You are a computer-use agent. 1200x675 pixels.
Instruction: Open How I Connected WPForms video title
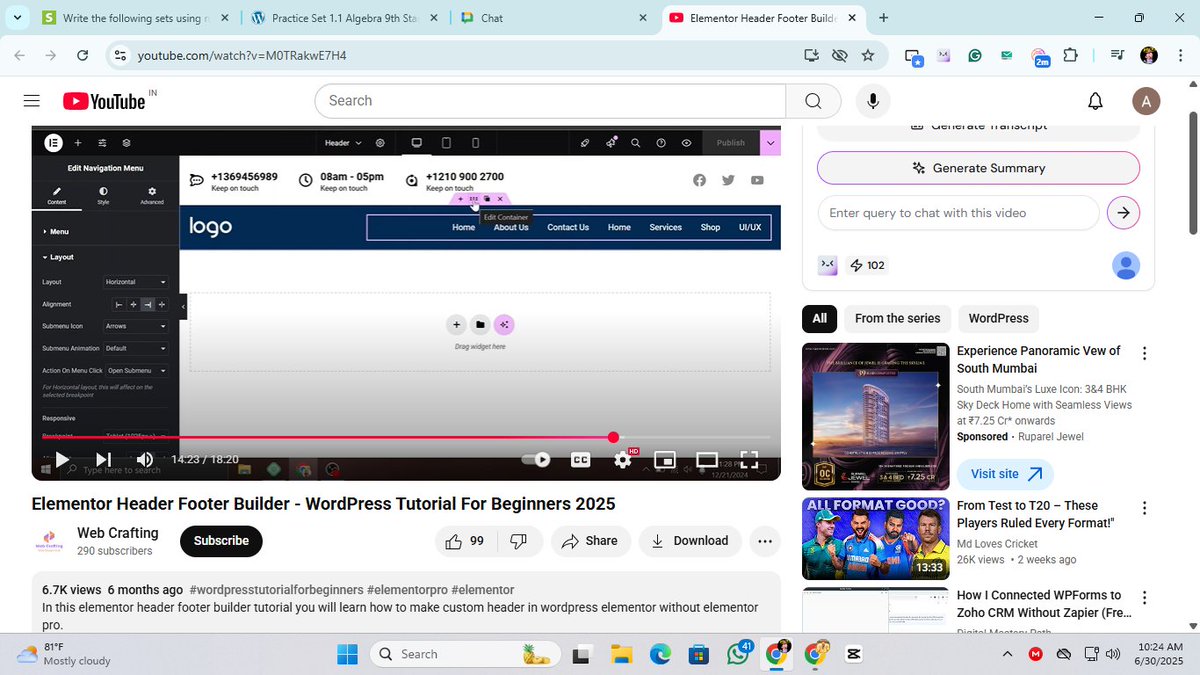coord(1044,604)
